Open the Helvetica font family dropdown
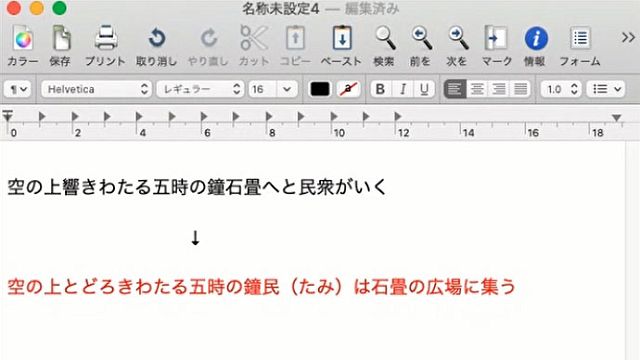This screenshot has width=640, height=360. click(96, 89)
